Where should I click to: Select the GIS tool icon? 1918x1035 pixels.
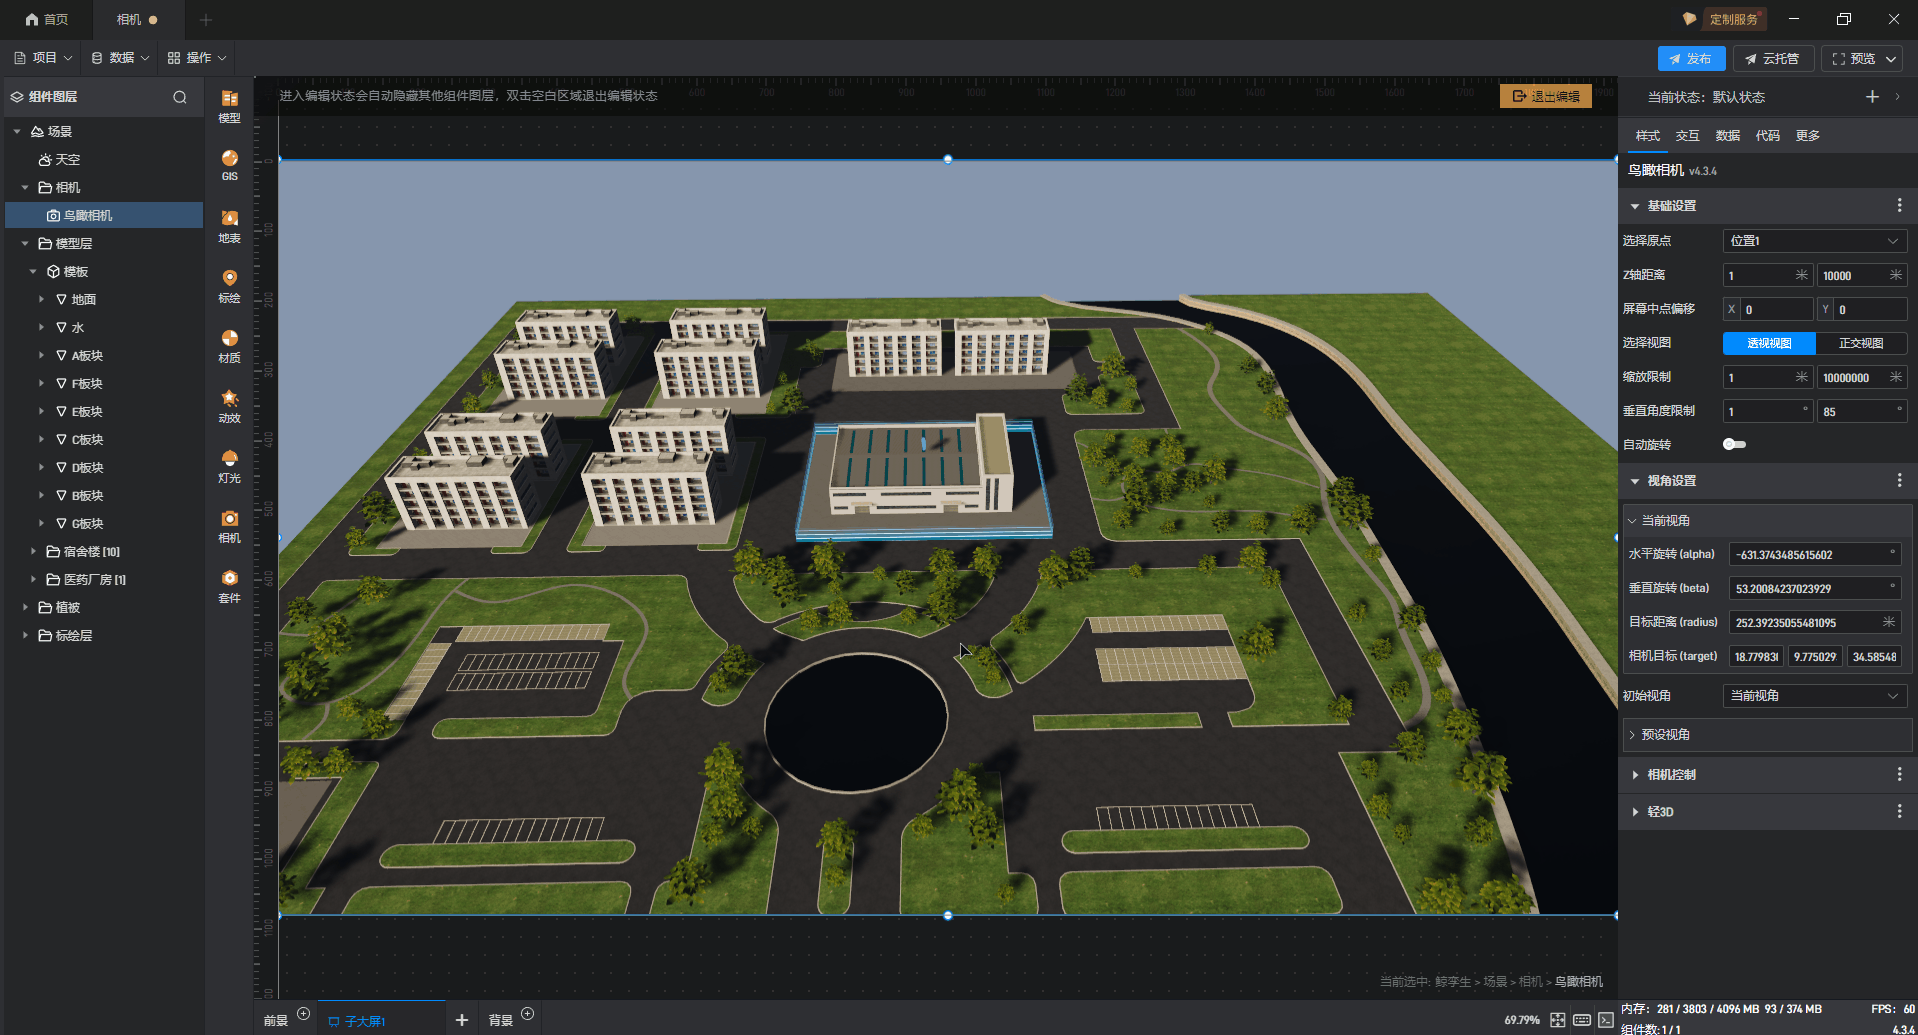pyautogui.click(x=229, y=164)
